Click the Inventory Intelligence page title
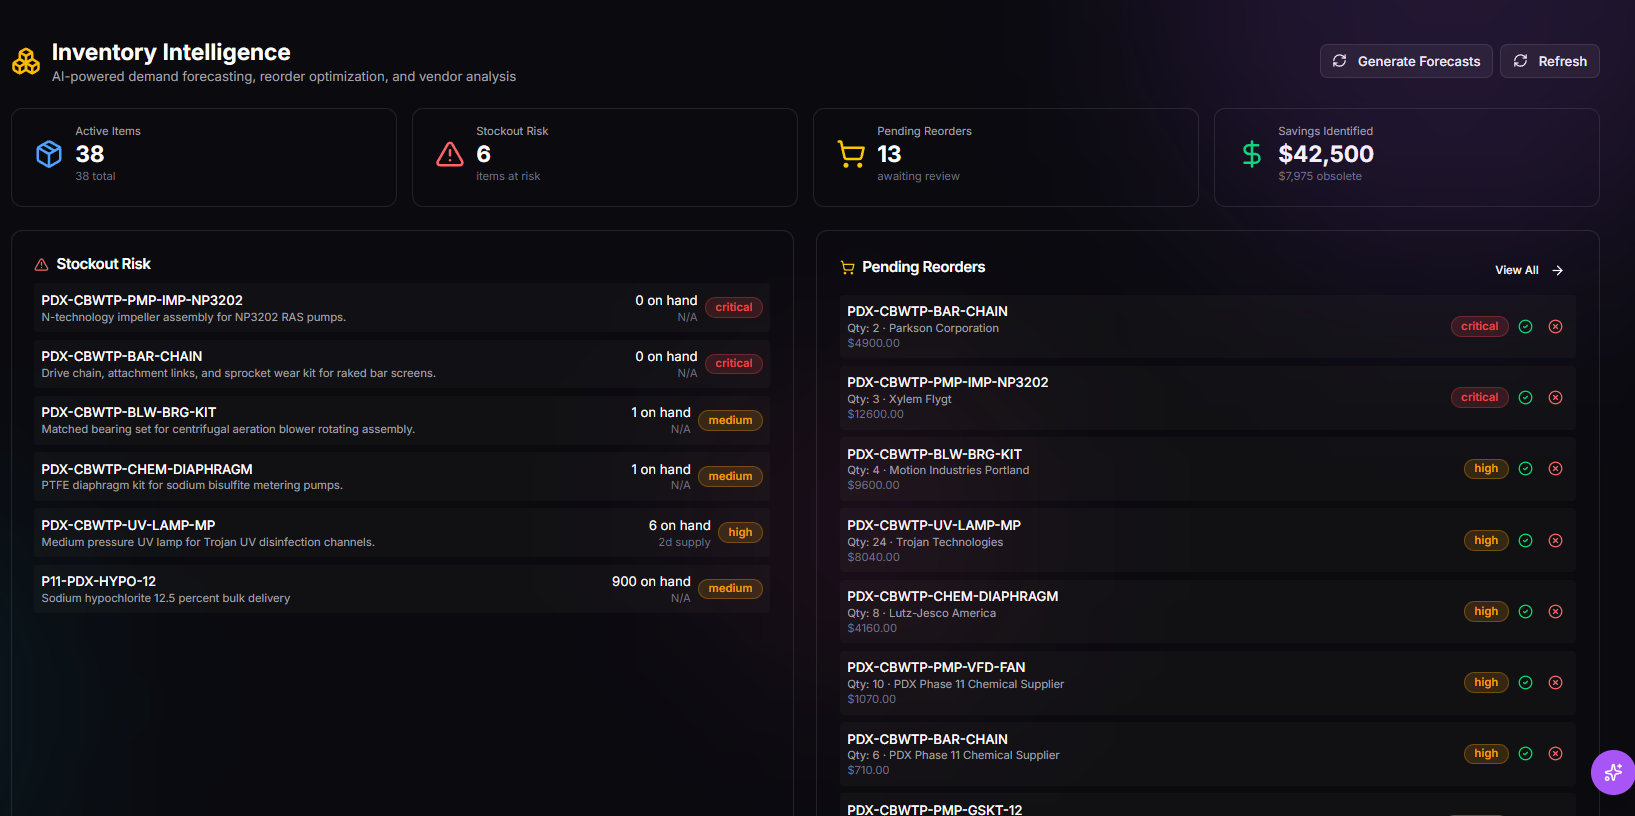This screenshot has width=1635, height=816. pyautogui.click(x=171, y=52)
